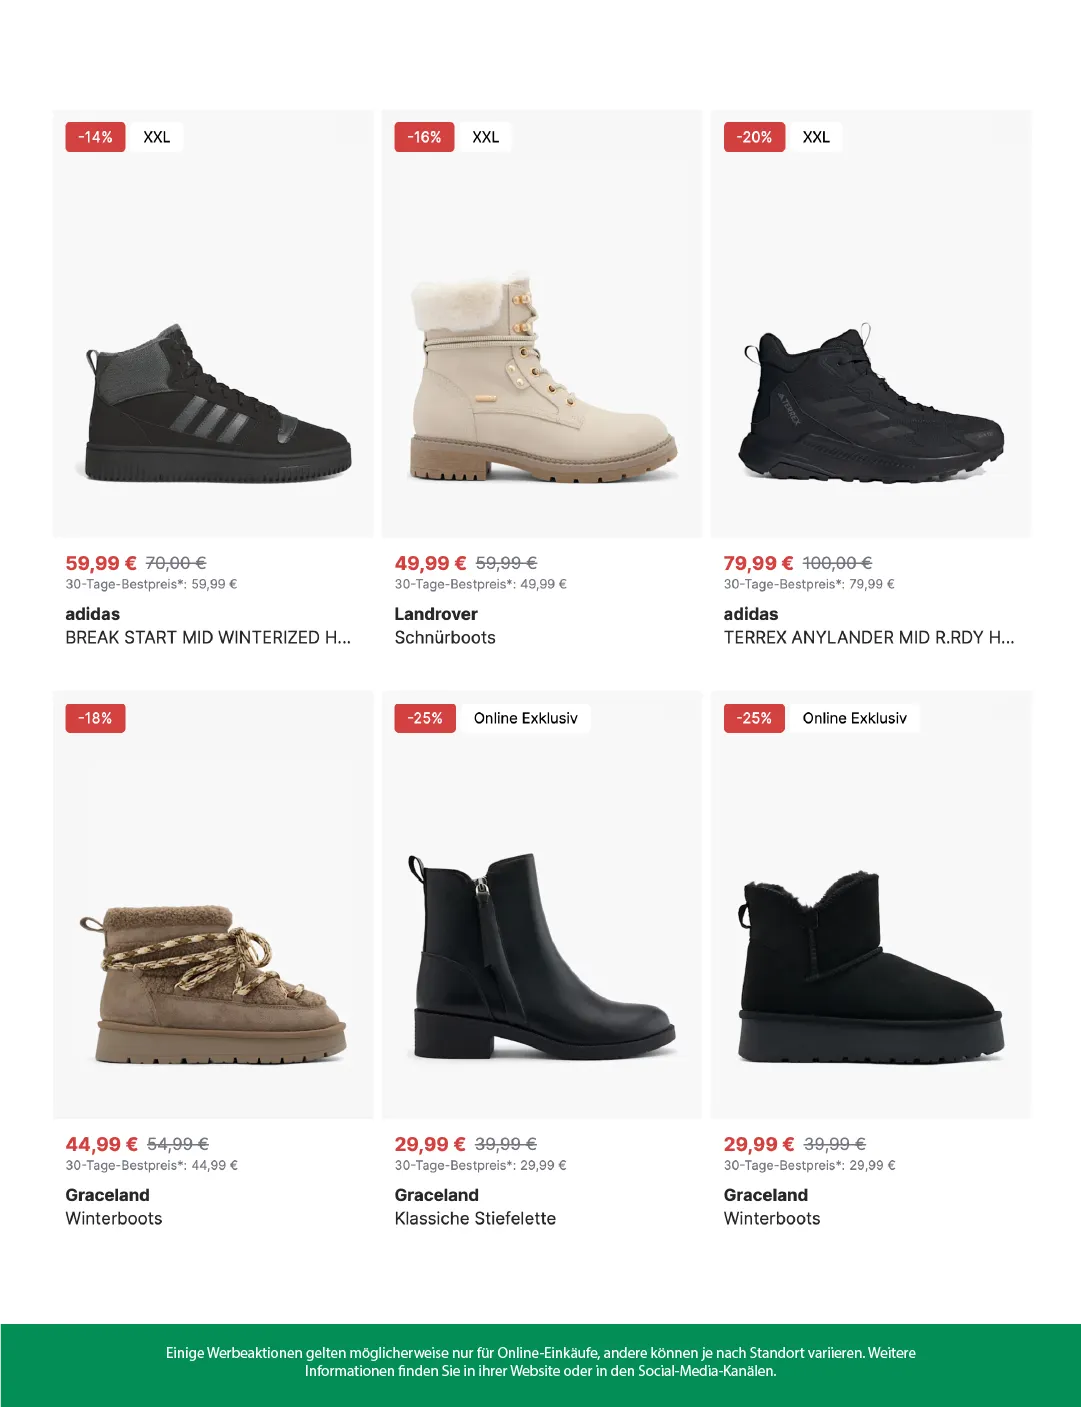
Task: Click the -14% discount badge
Action: coord(95,137)
